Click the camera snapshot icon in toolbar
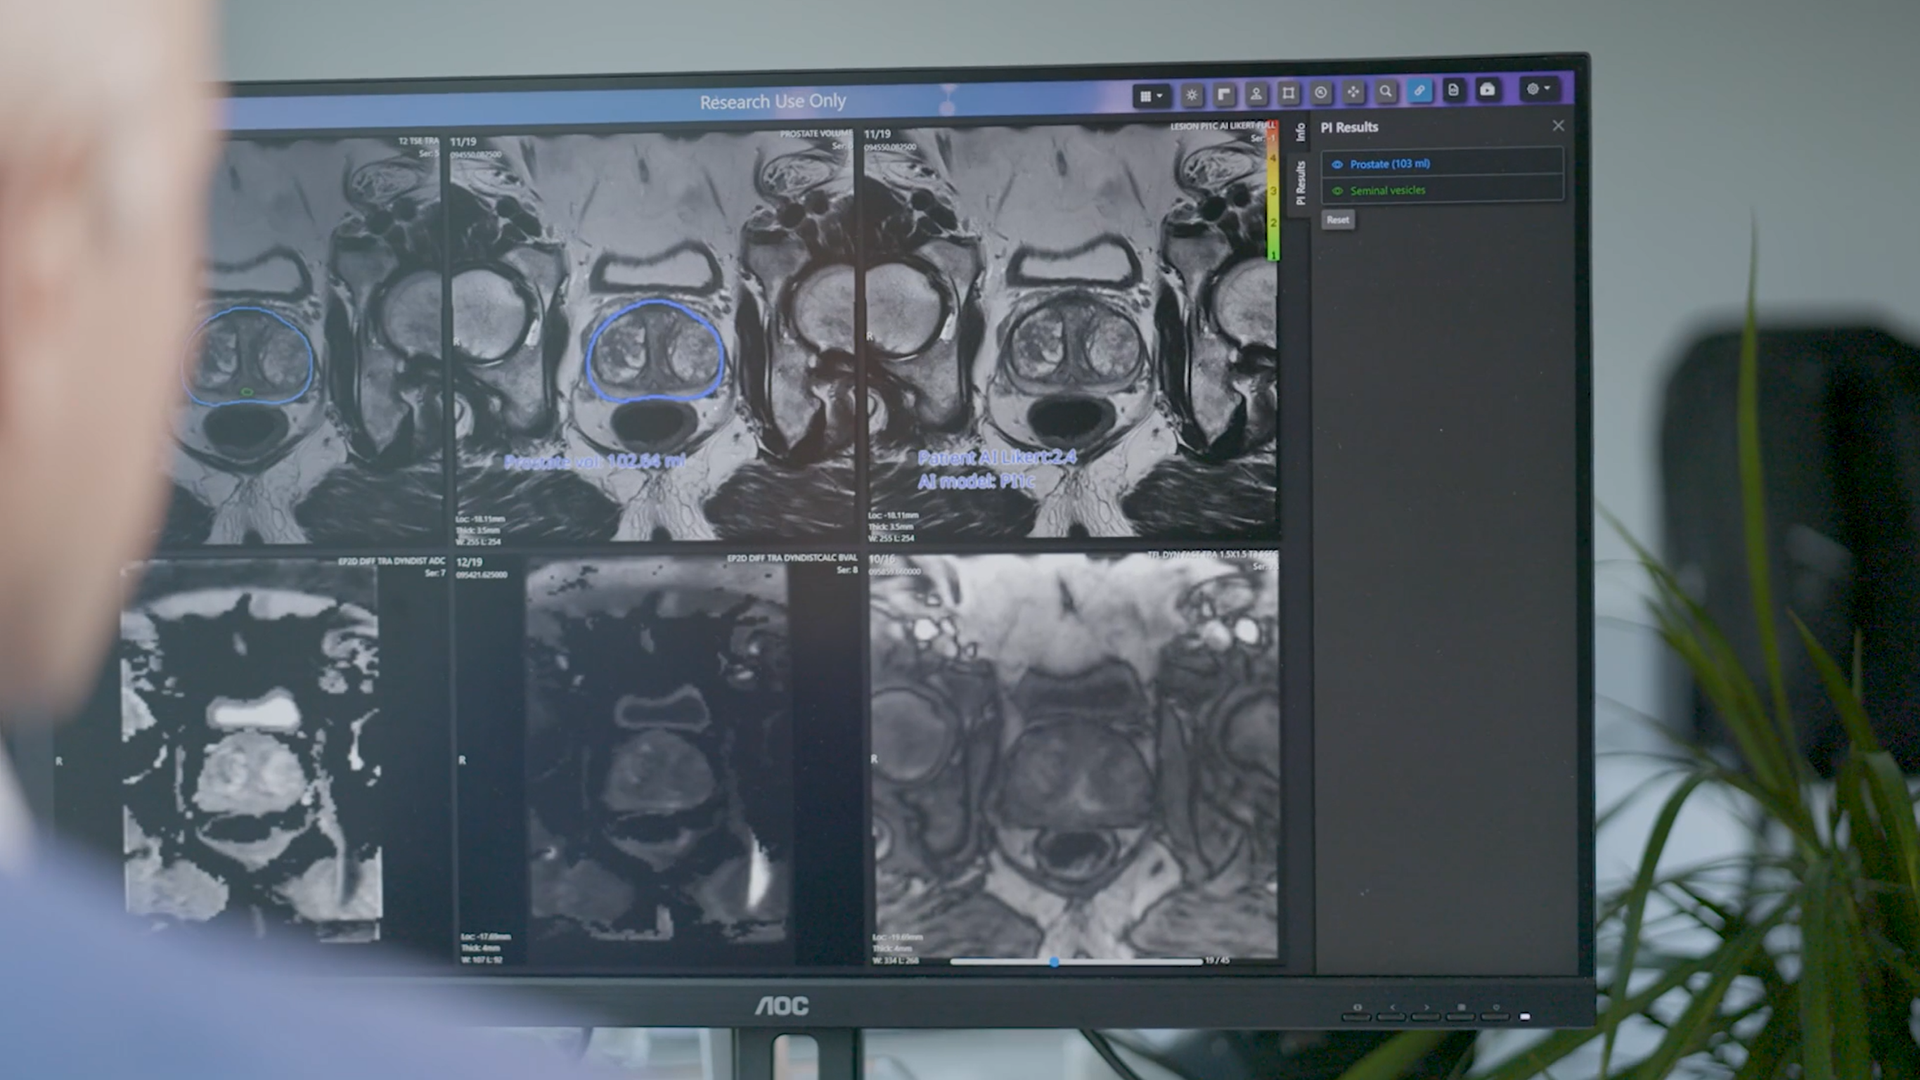The width and height of the screenshot is (1920, 1080). [1487, 90]
